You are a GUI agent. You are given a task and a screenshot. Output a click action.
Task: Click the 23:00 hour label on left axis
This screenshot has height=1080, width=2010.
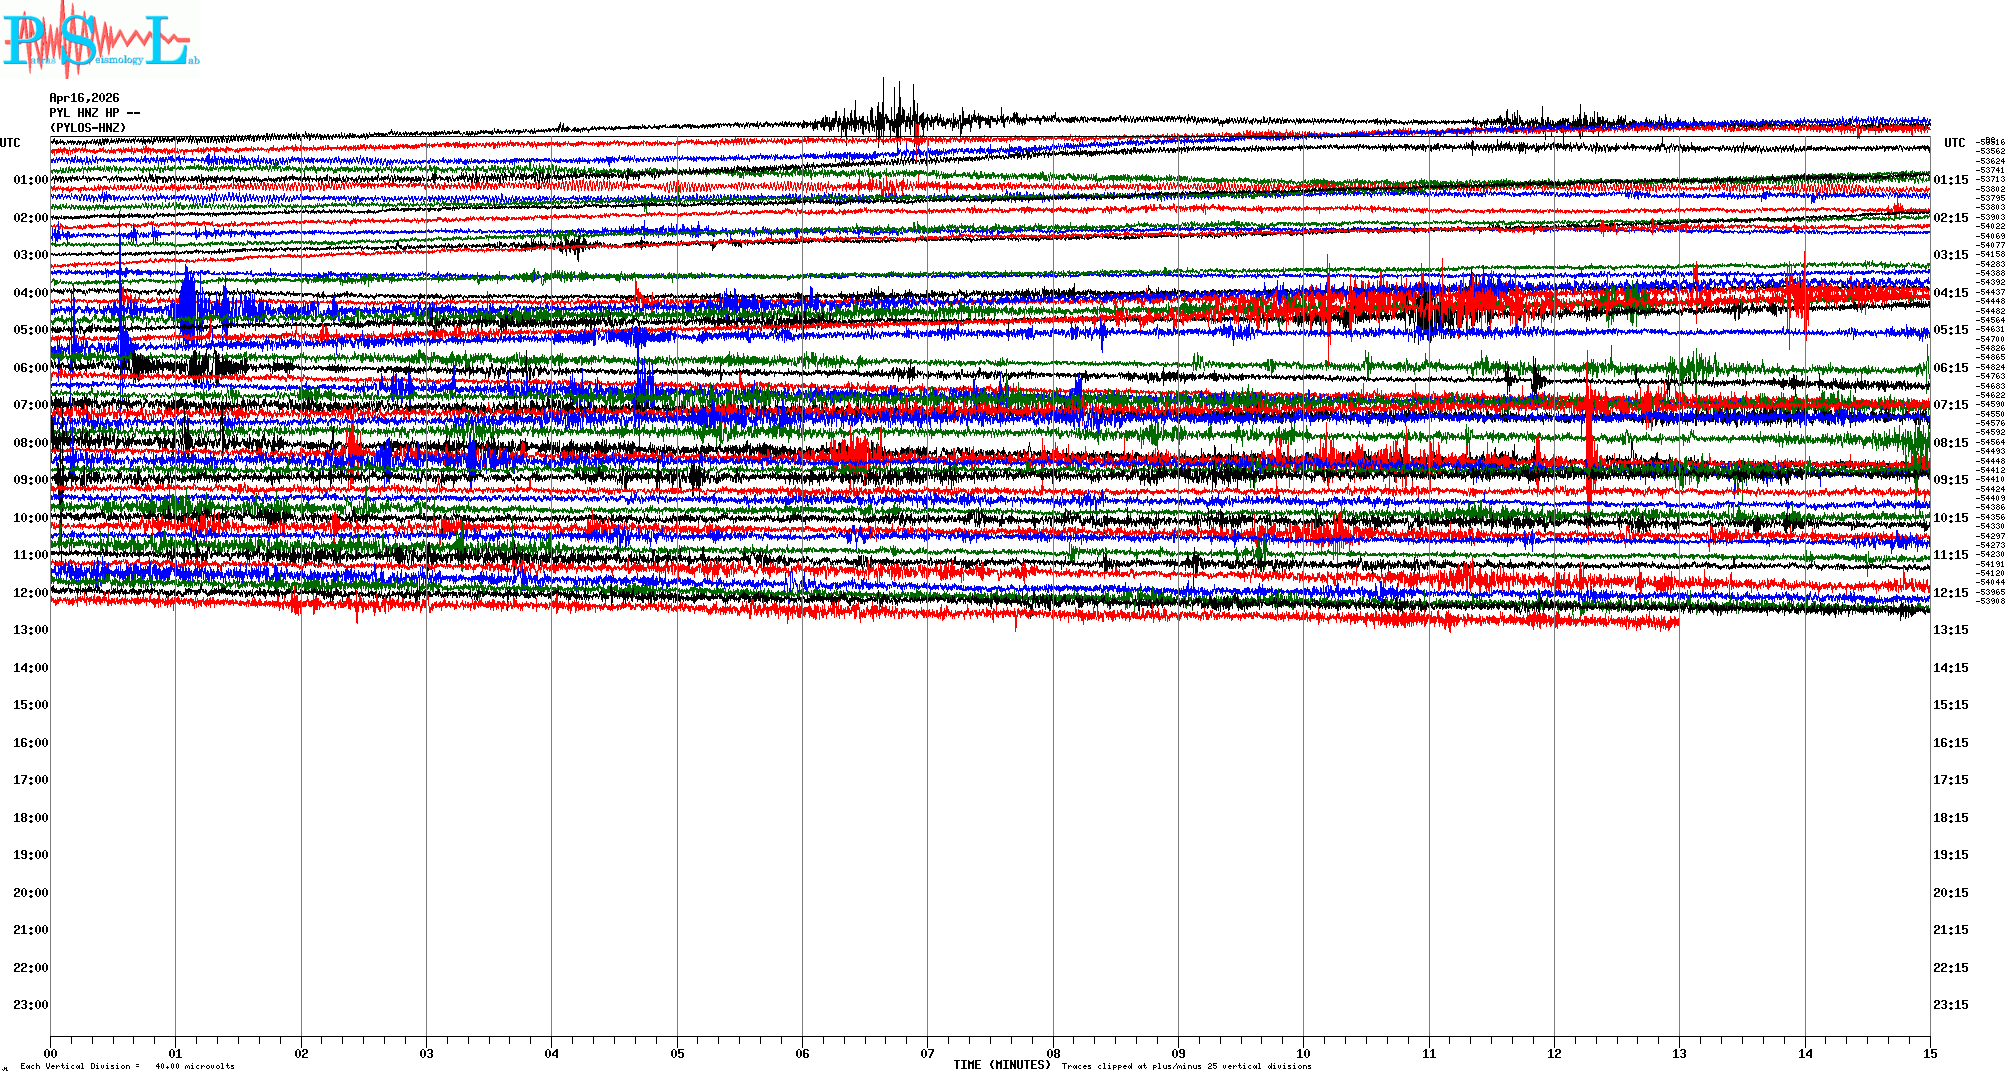pos(30,1005)
